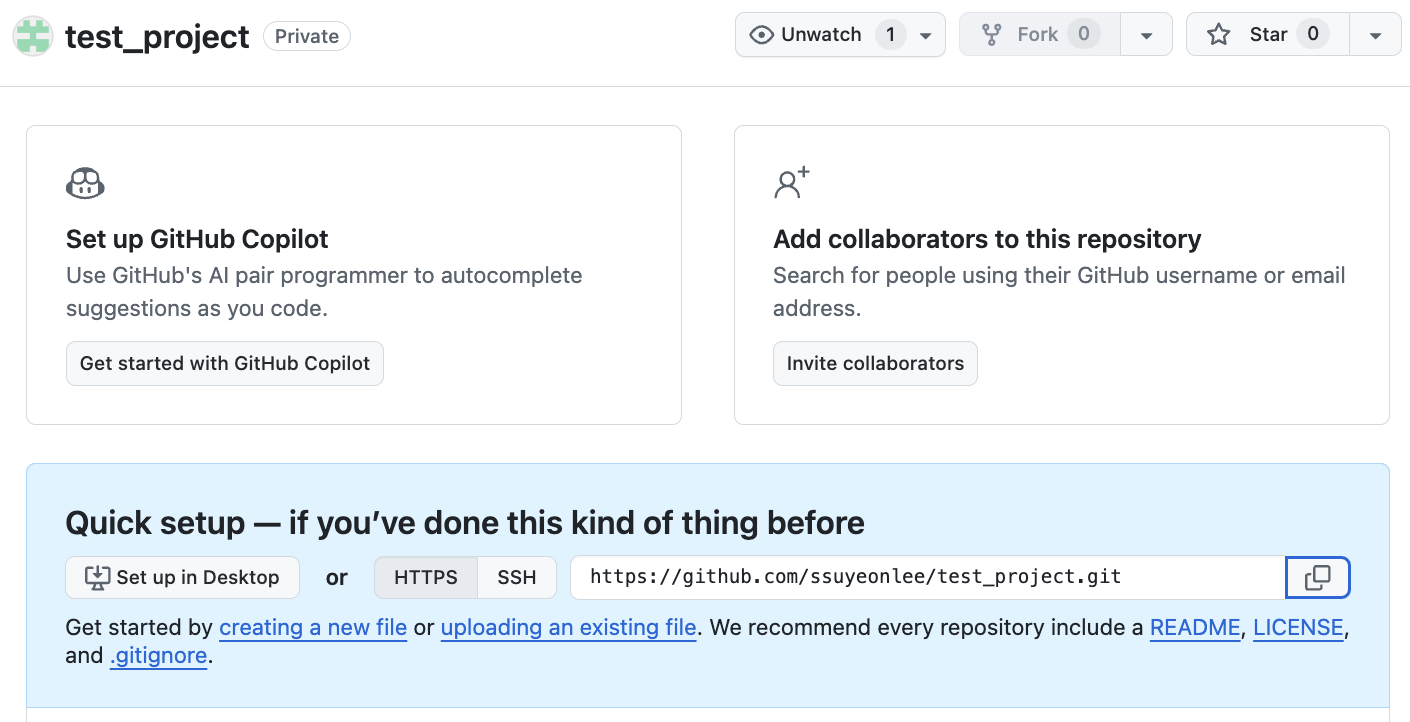Image resolution: width=1410 pixels, height=722 pixels.
Task: Follow the 'creating a new file' link
Action: pyautogui.click(x=313, y=628)
